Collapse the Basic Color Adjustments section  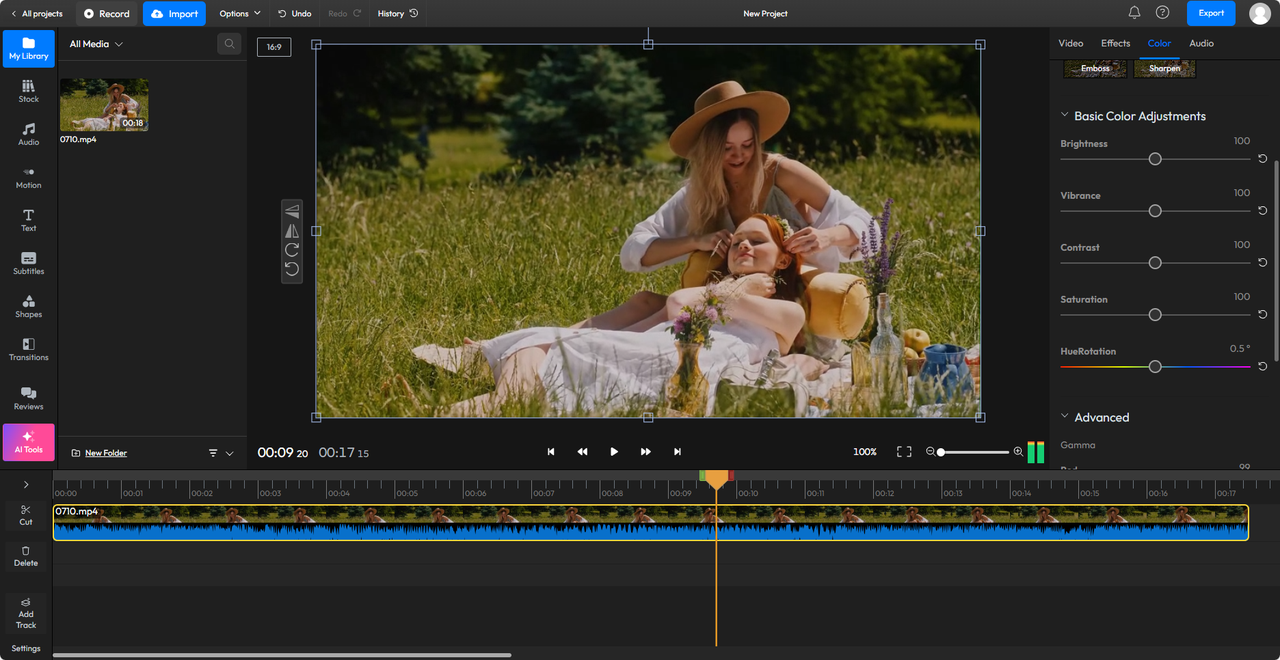1065,116
